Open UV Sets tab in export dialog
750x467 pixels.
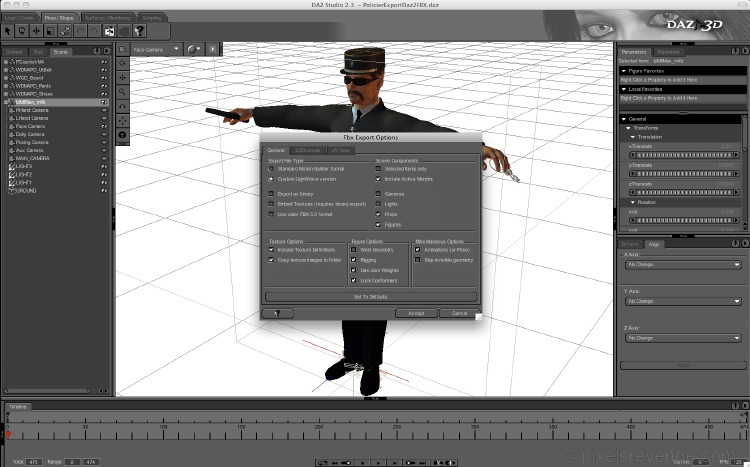341,150
